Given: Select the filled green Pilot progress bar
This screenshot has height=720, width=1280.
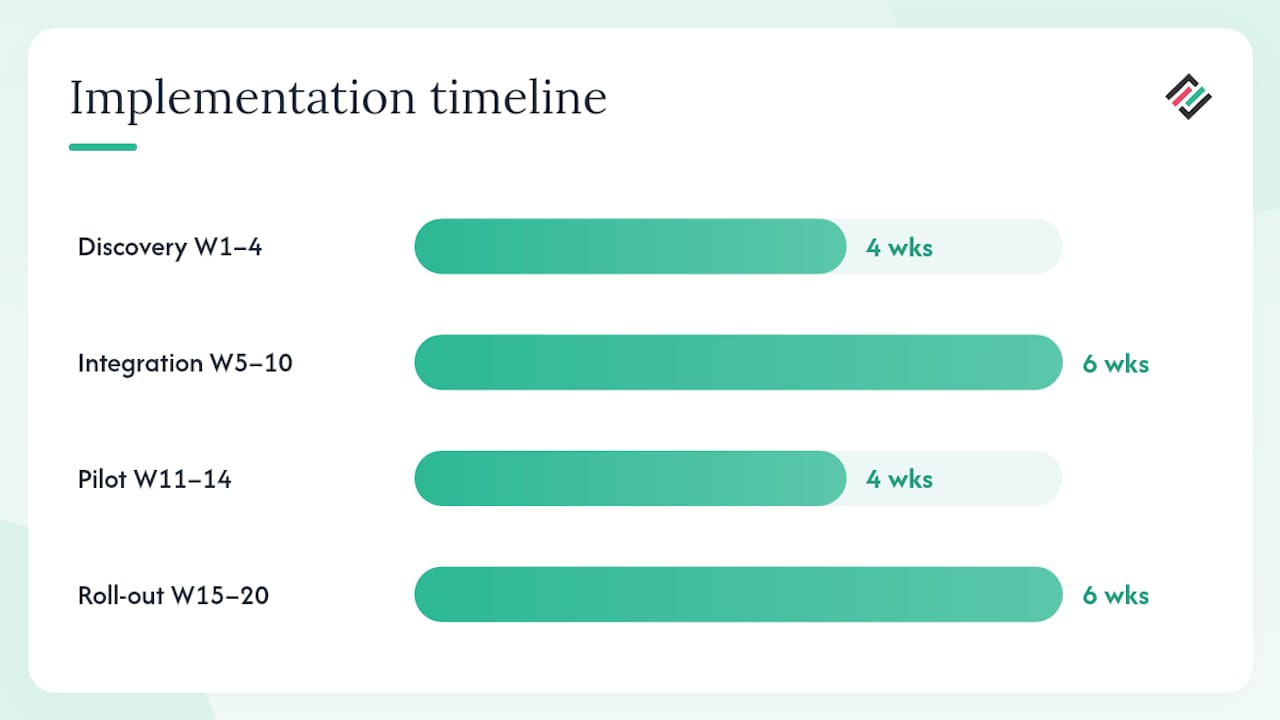Looking at the screenshot, I should pos(631,478).
